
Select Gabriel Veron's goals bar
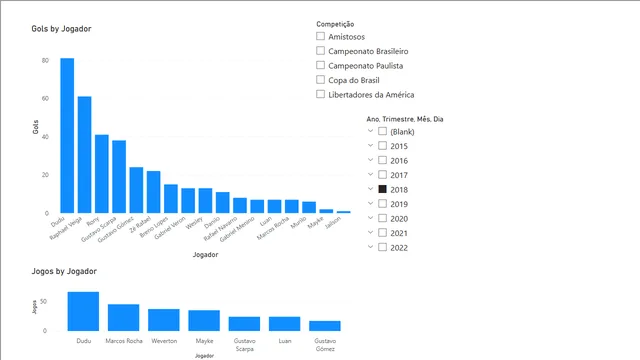click(x=188, y=200)
